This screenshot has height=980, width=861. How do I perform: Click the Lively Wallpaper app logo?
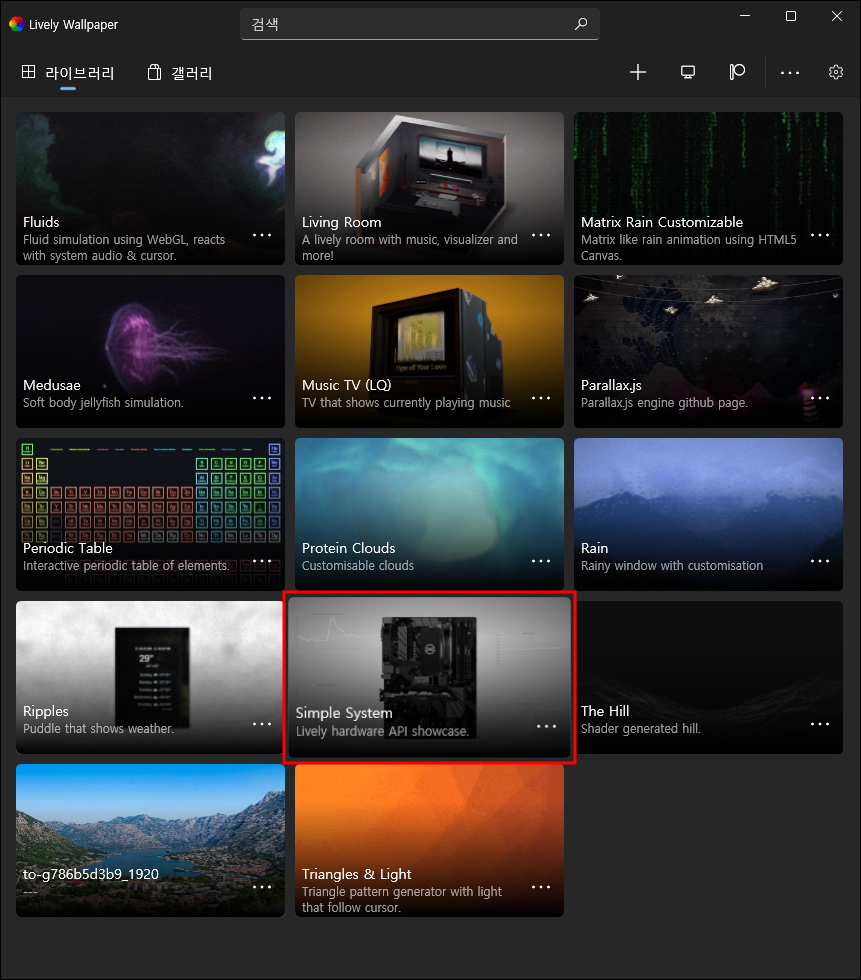tap(17, 24)
